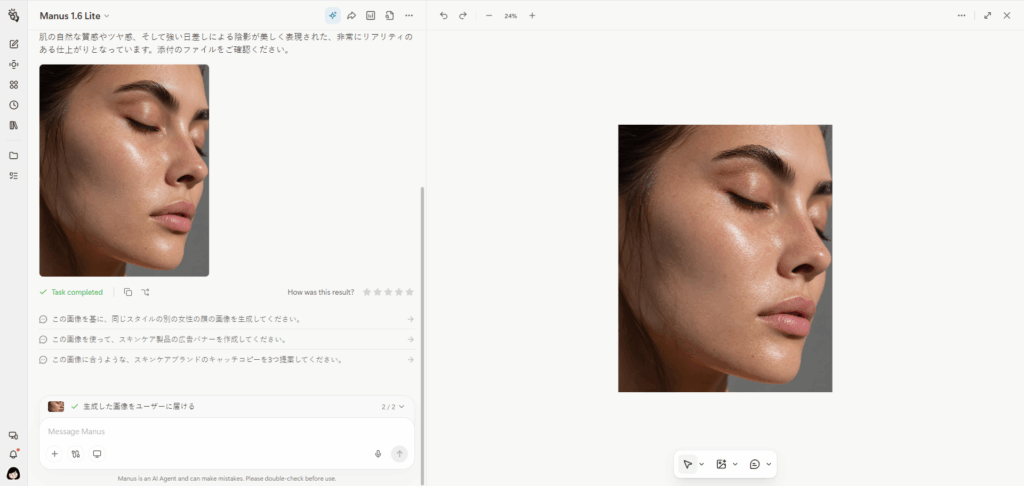Open the agent icon below compose in sidebar
This screenshot has height=486, width=1024.
pos(14,65)
